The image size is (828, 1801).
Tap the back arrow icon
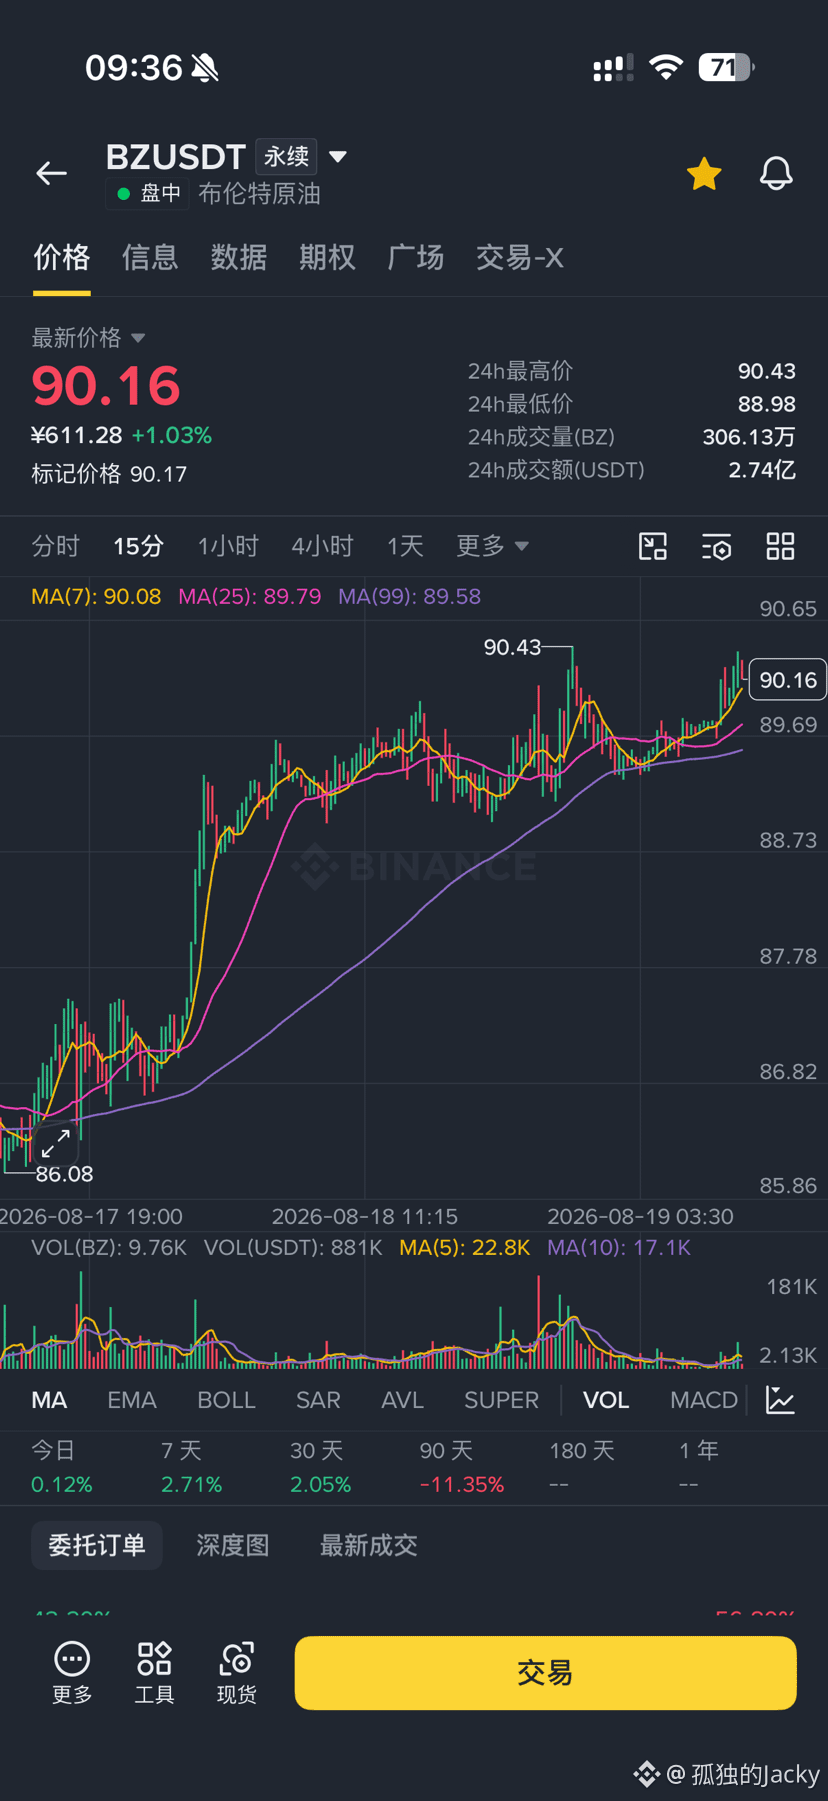tap(51, 173)
